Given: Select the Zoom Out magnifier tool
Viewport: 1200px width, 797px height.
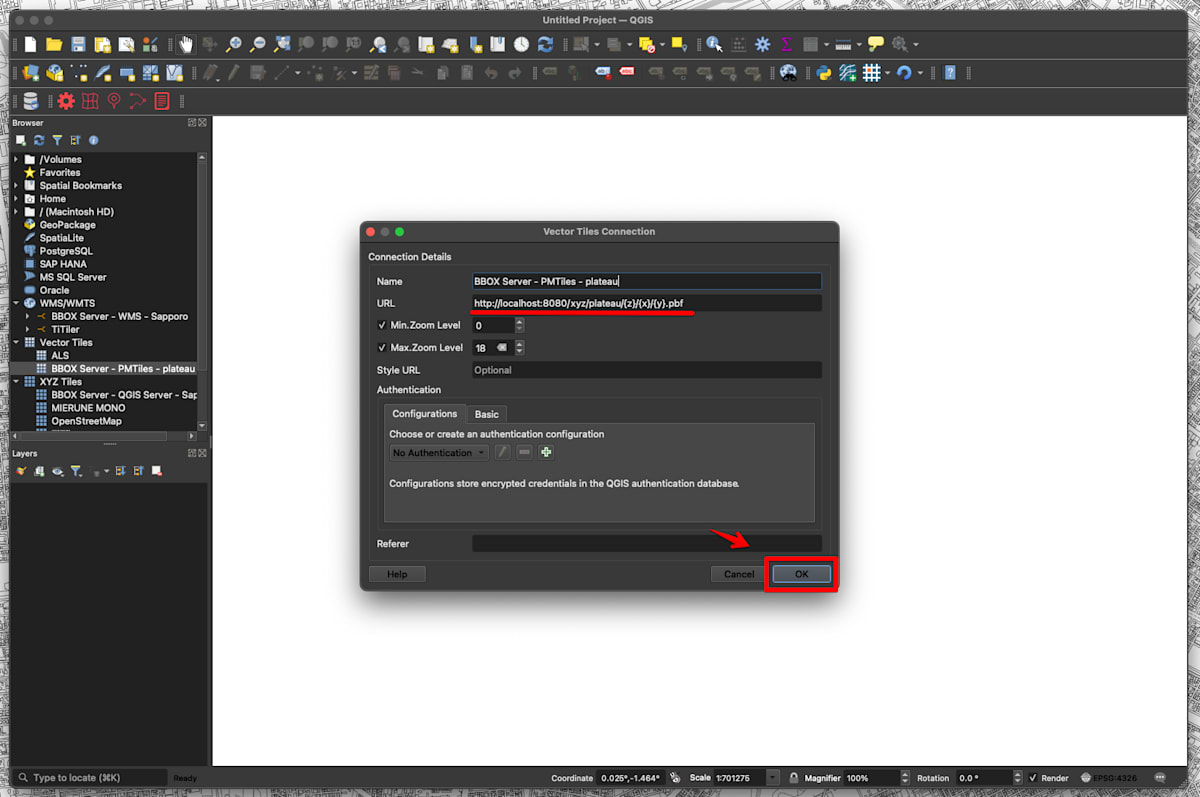Looking at the screenshot, I should 258,45.
